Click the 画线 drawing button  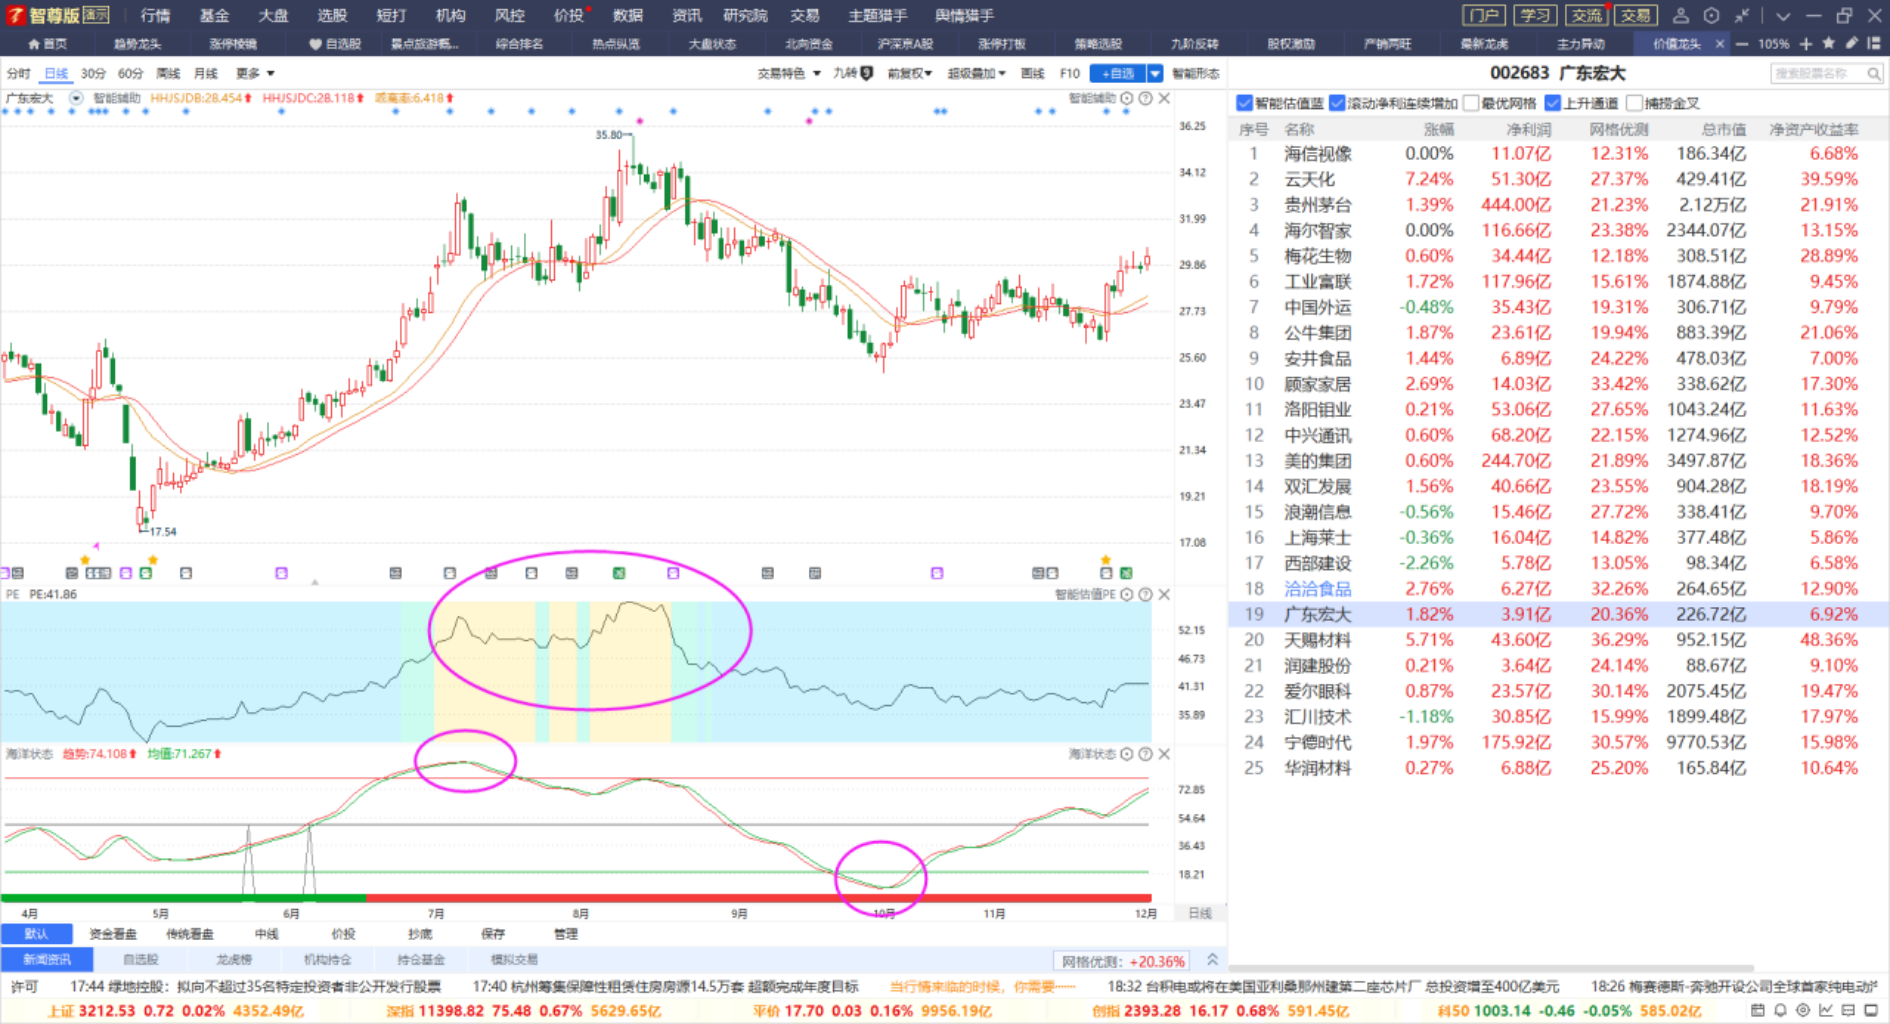[1032, 73]
